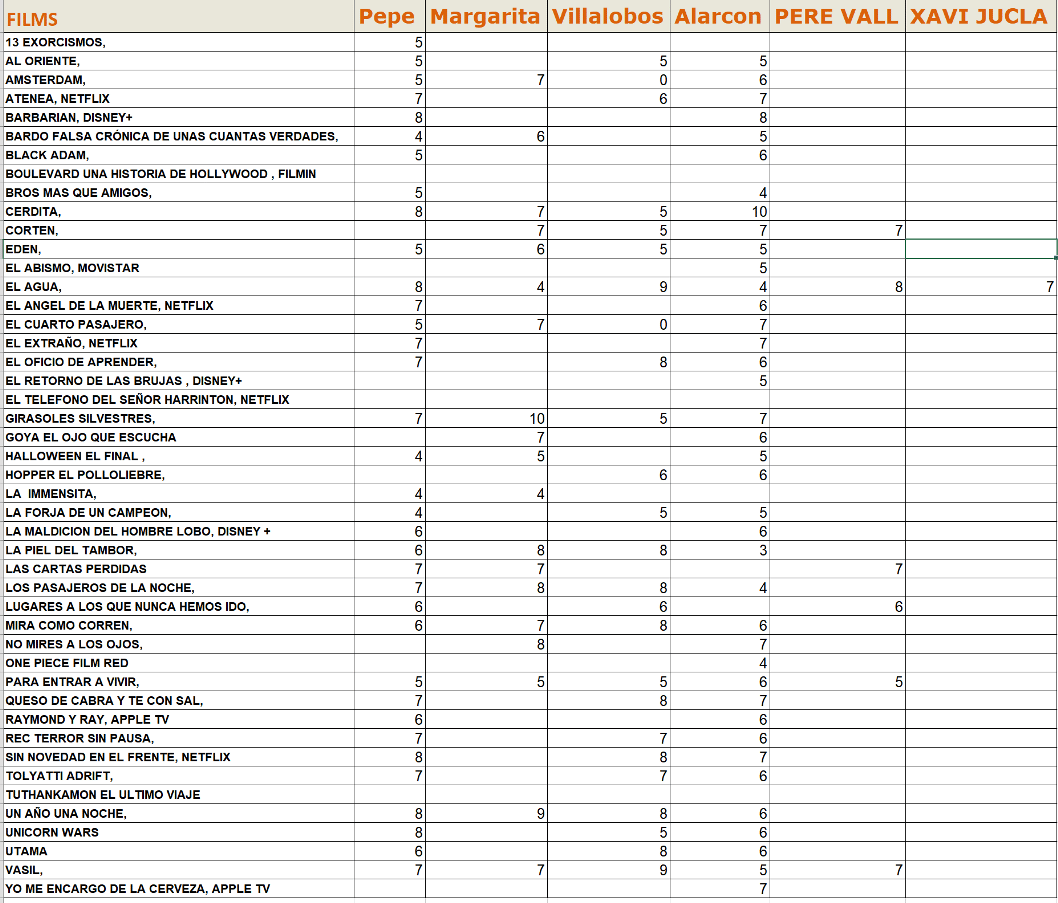
Task: Select Margarita's 10 score for GIRASOLES SILVESTRES
Action: (486, 418)
